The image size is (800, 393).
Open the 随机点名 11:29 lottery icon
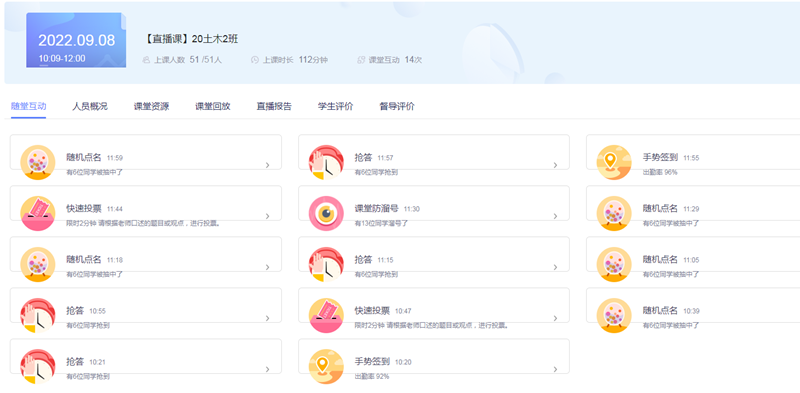(x=614, y=213)
